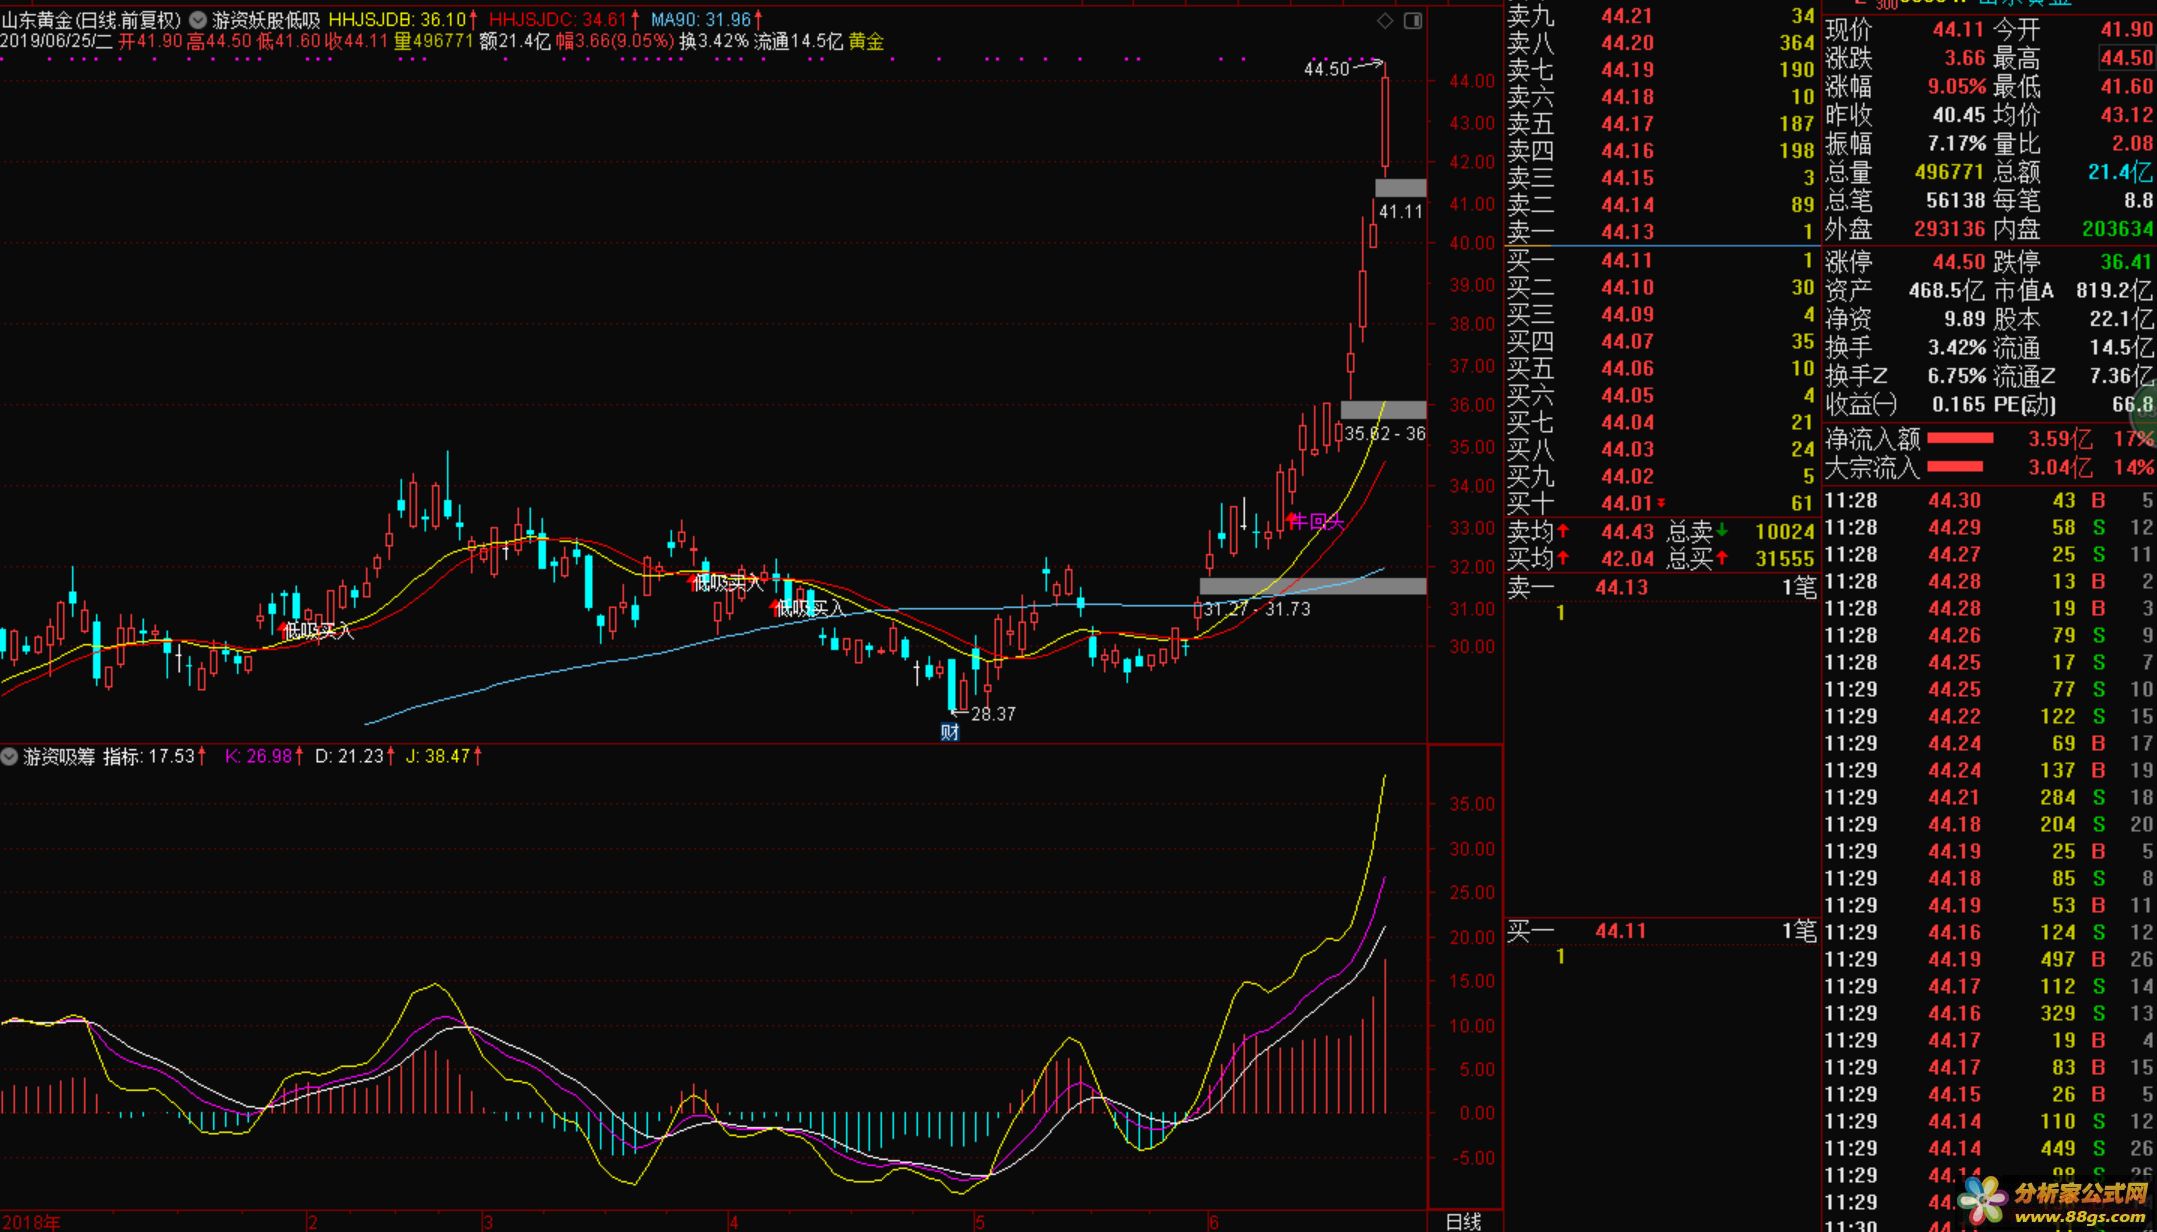Toggle the side panel layout icon

tap(1413, 20)
